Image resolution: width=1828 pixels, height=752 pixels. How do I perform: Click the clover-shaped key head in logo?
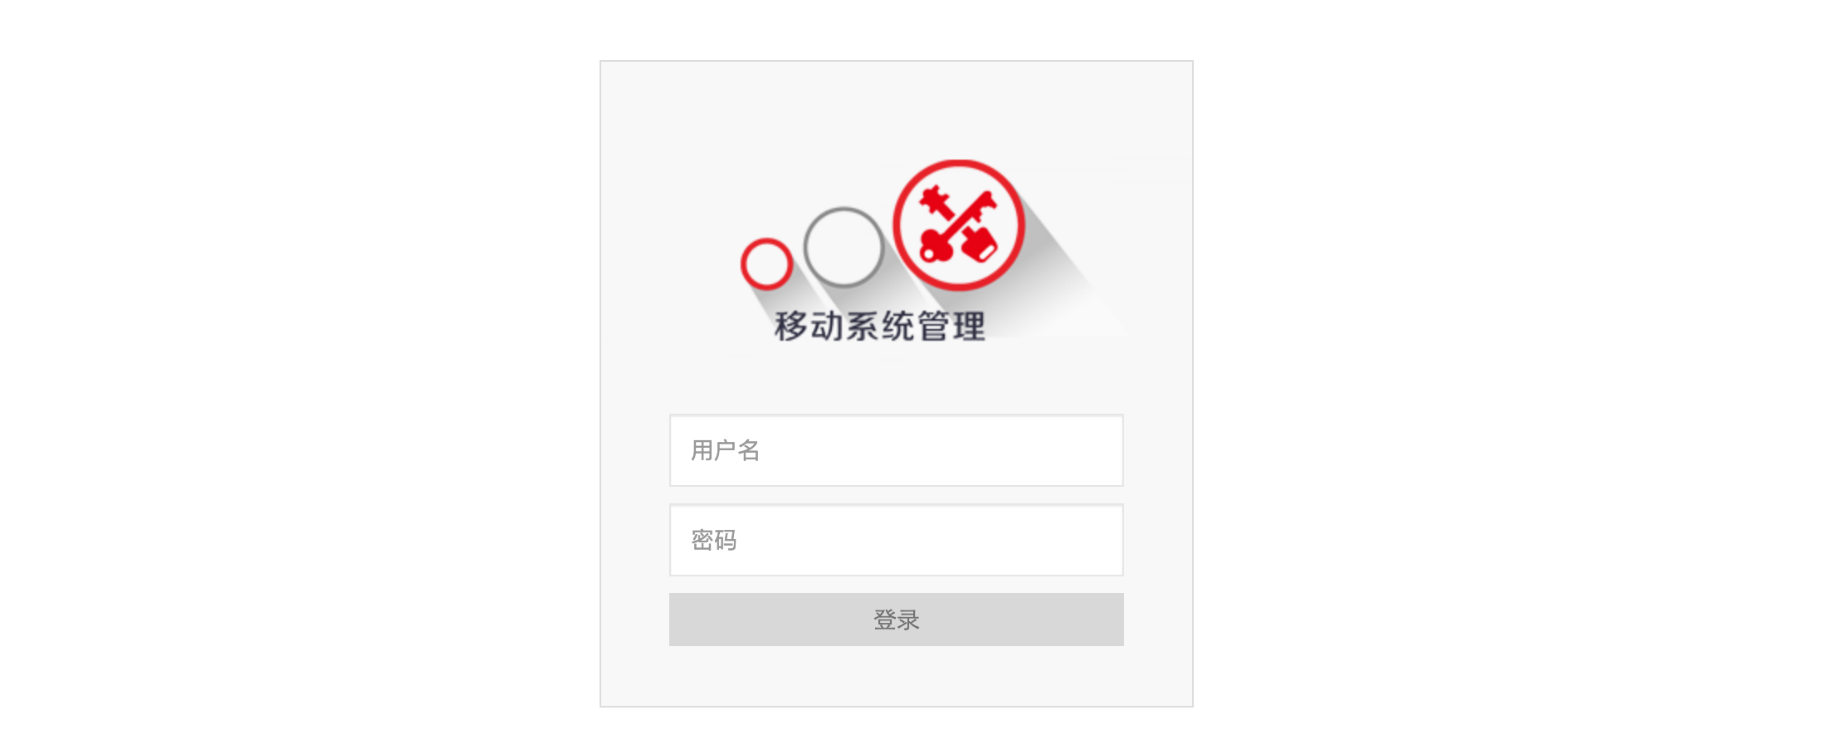pos(935,246)
